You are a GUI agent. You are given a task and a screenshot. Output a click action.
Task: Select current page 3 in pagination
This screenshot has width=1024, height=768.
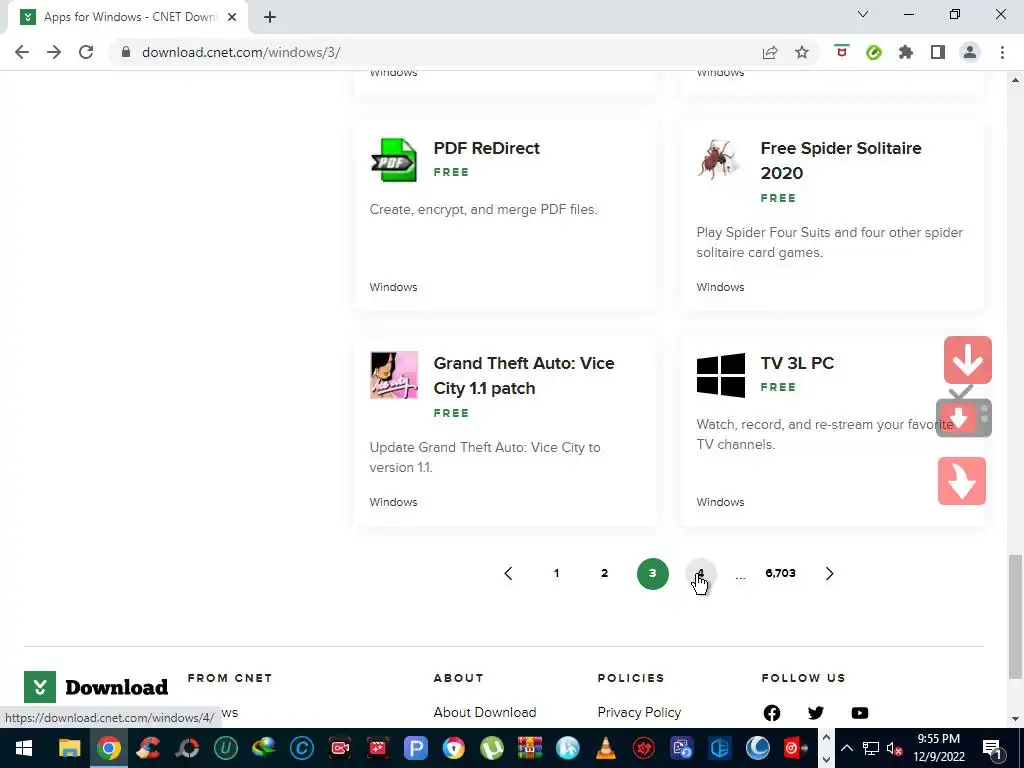[652, 573]
